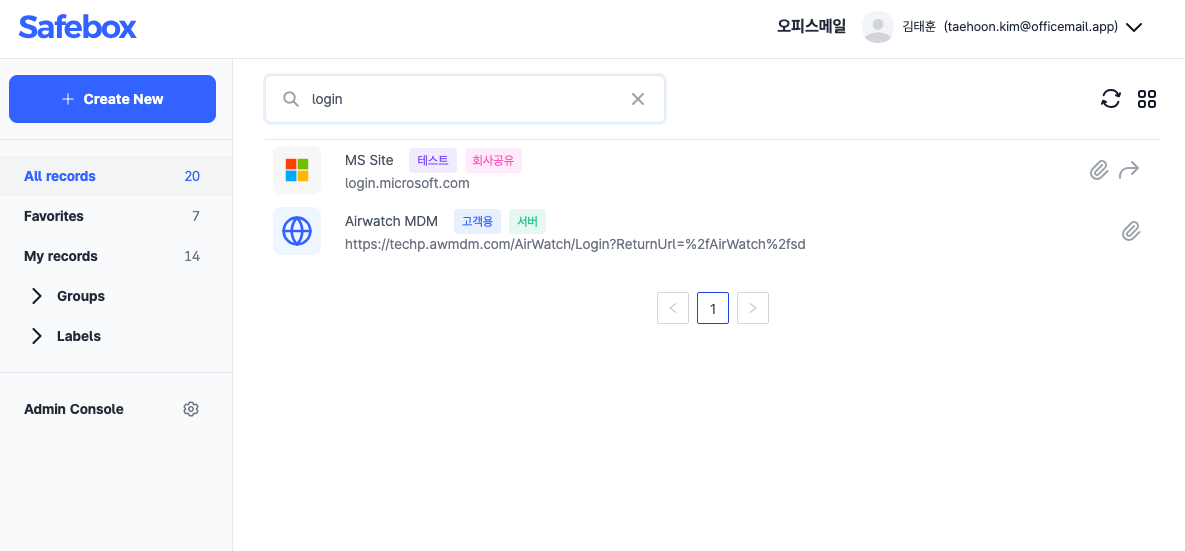
Task: Click the Create New button
Action: 112,99
